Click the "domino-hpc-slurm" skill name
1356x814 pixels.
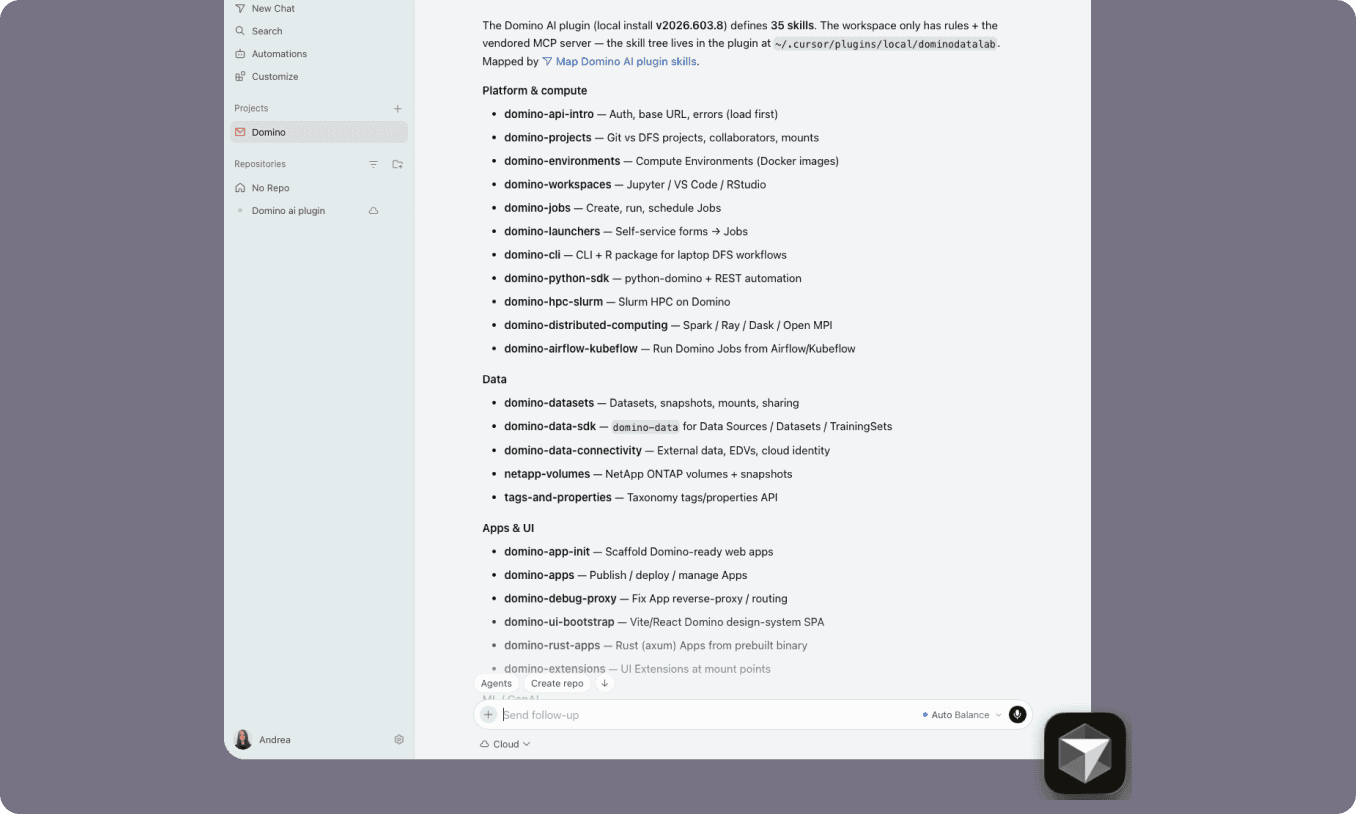(x=554, y=302)
